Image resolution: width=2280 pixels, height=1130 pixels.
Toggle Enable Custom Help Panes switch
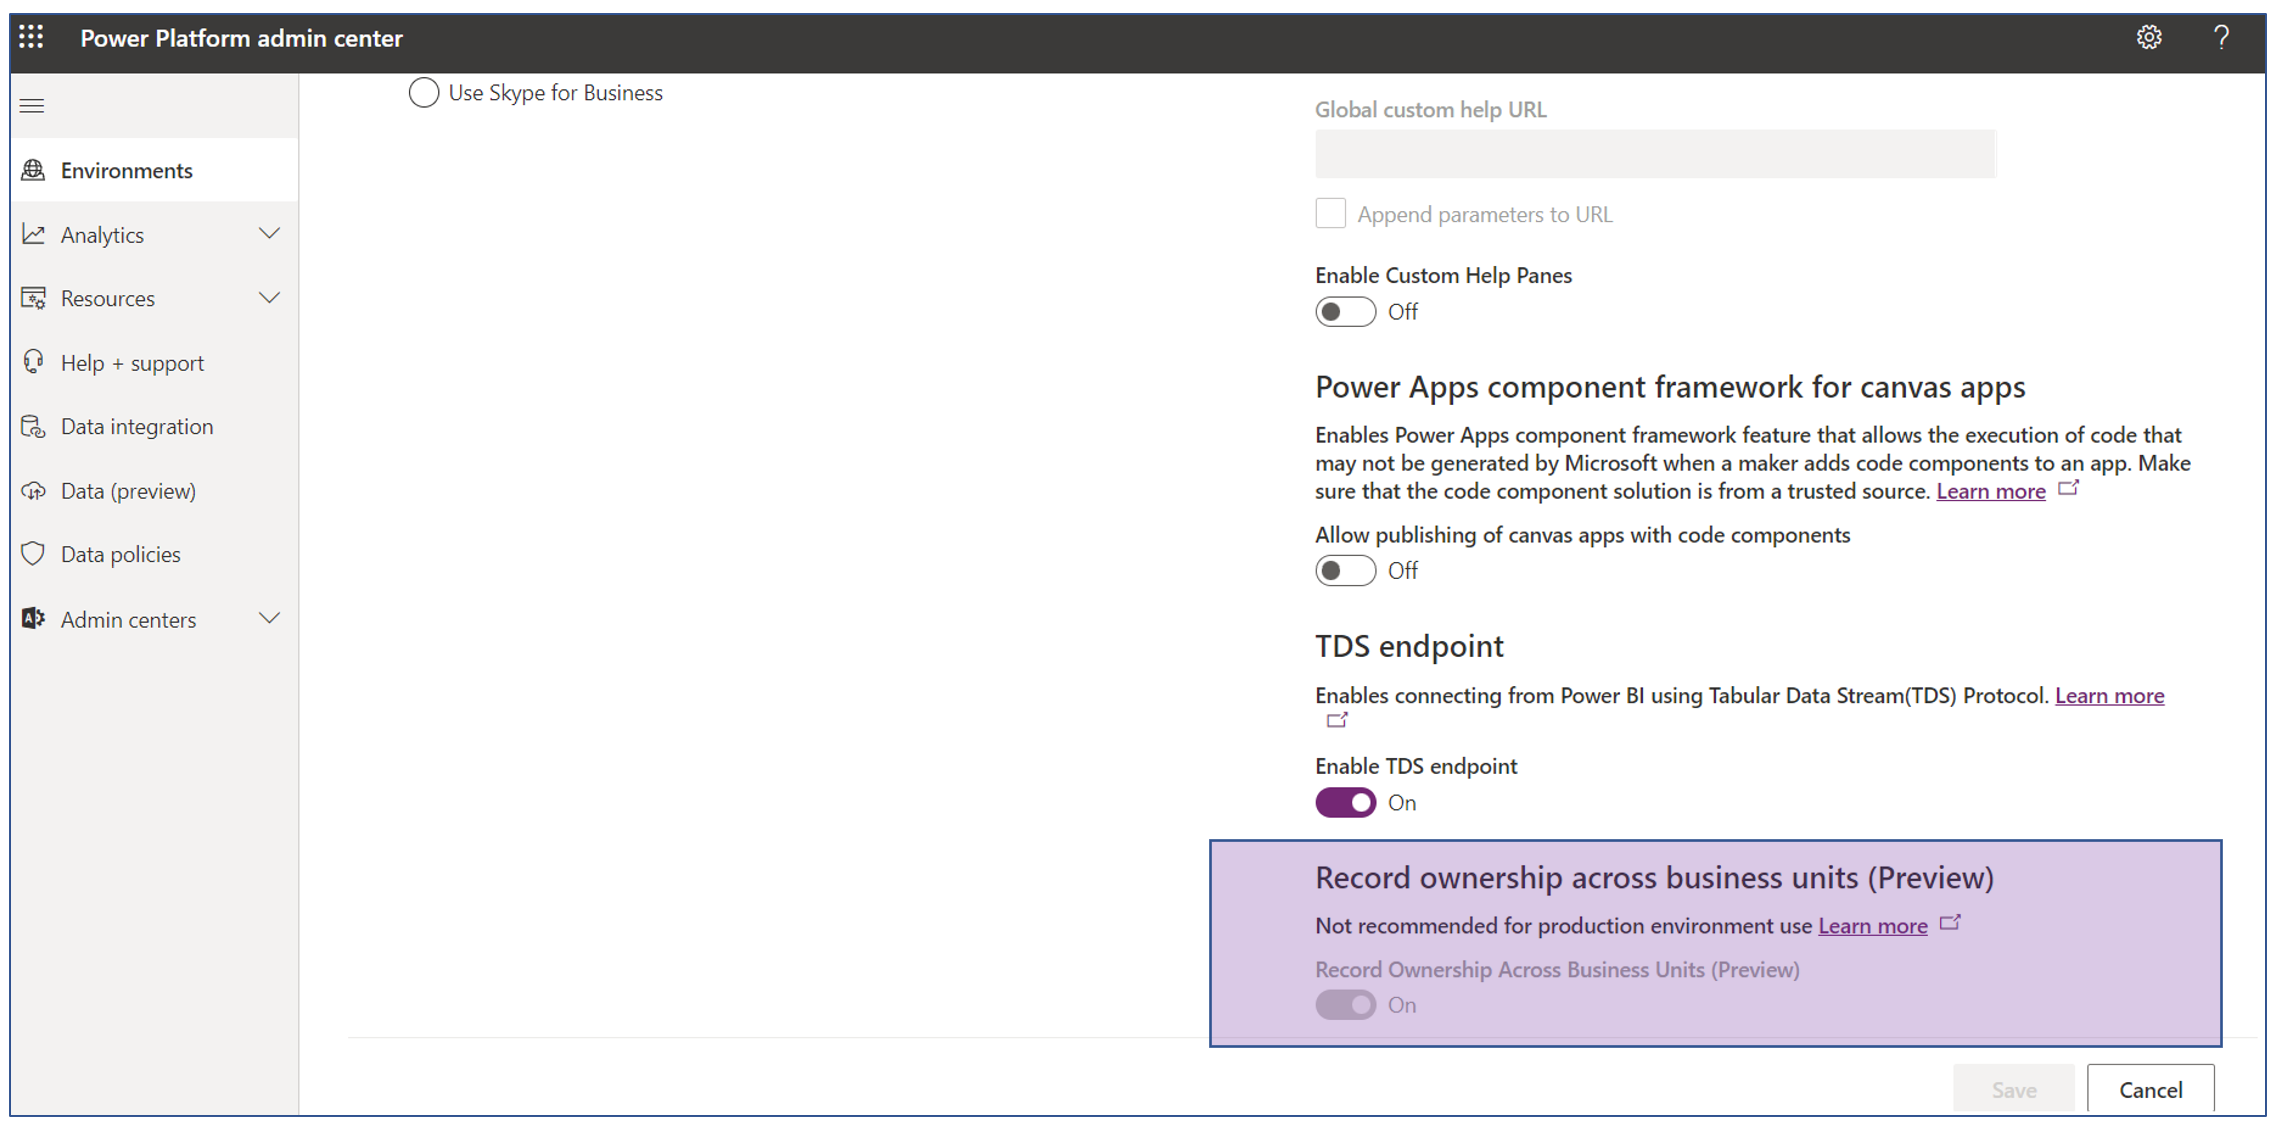click(x=1344, y=312)
